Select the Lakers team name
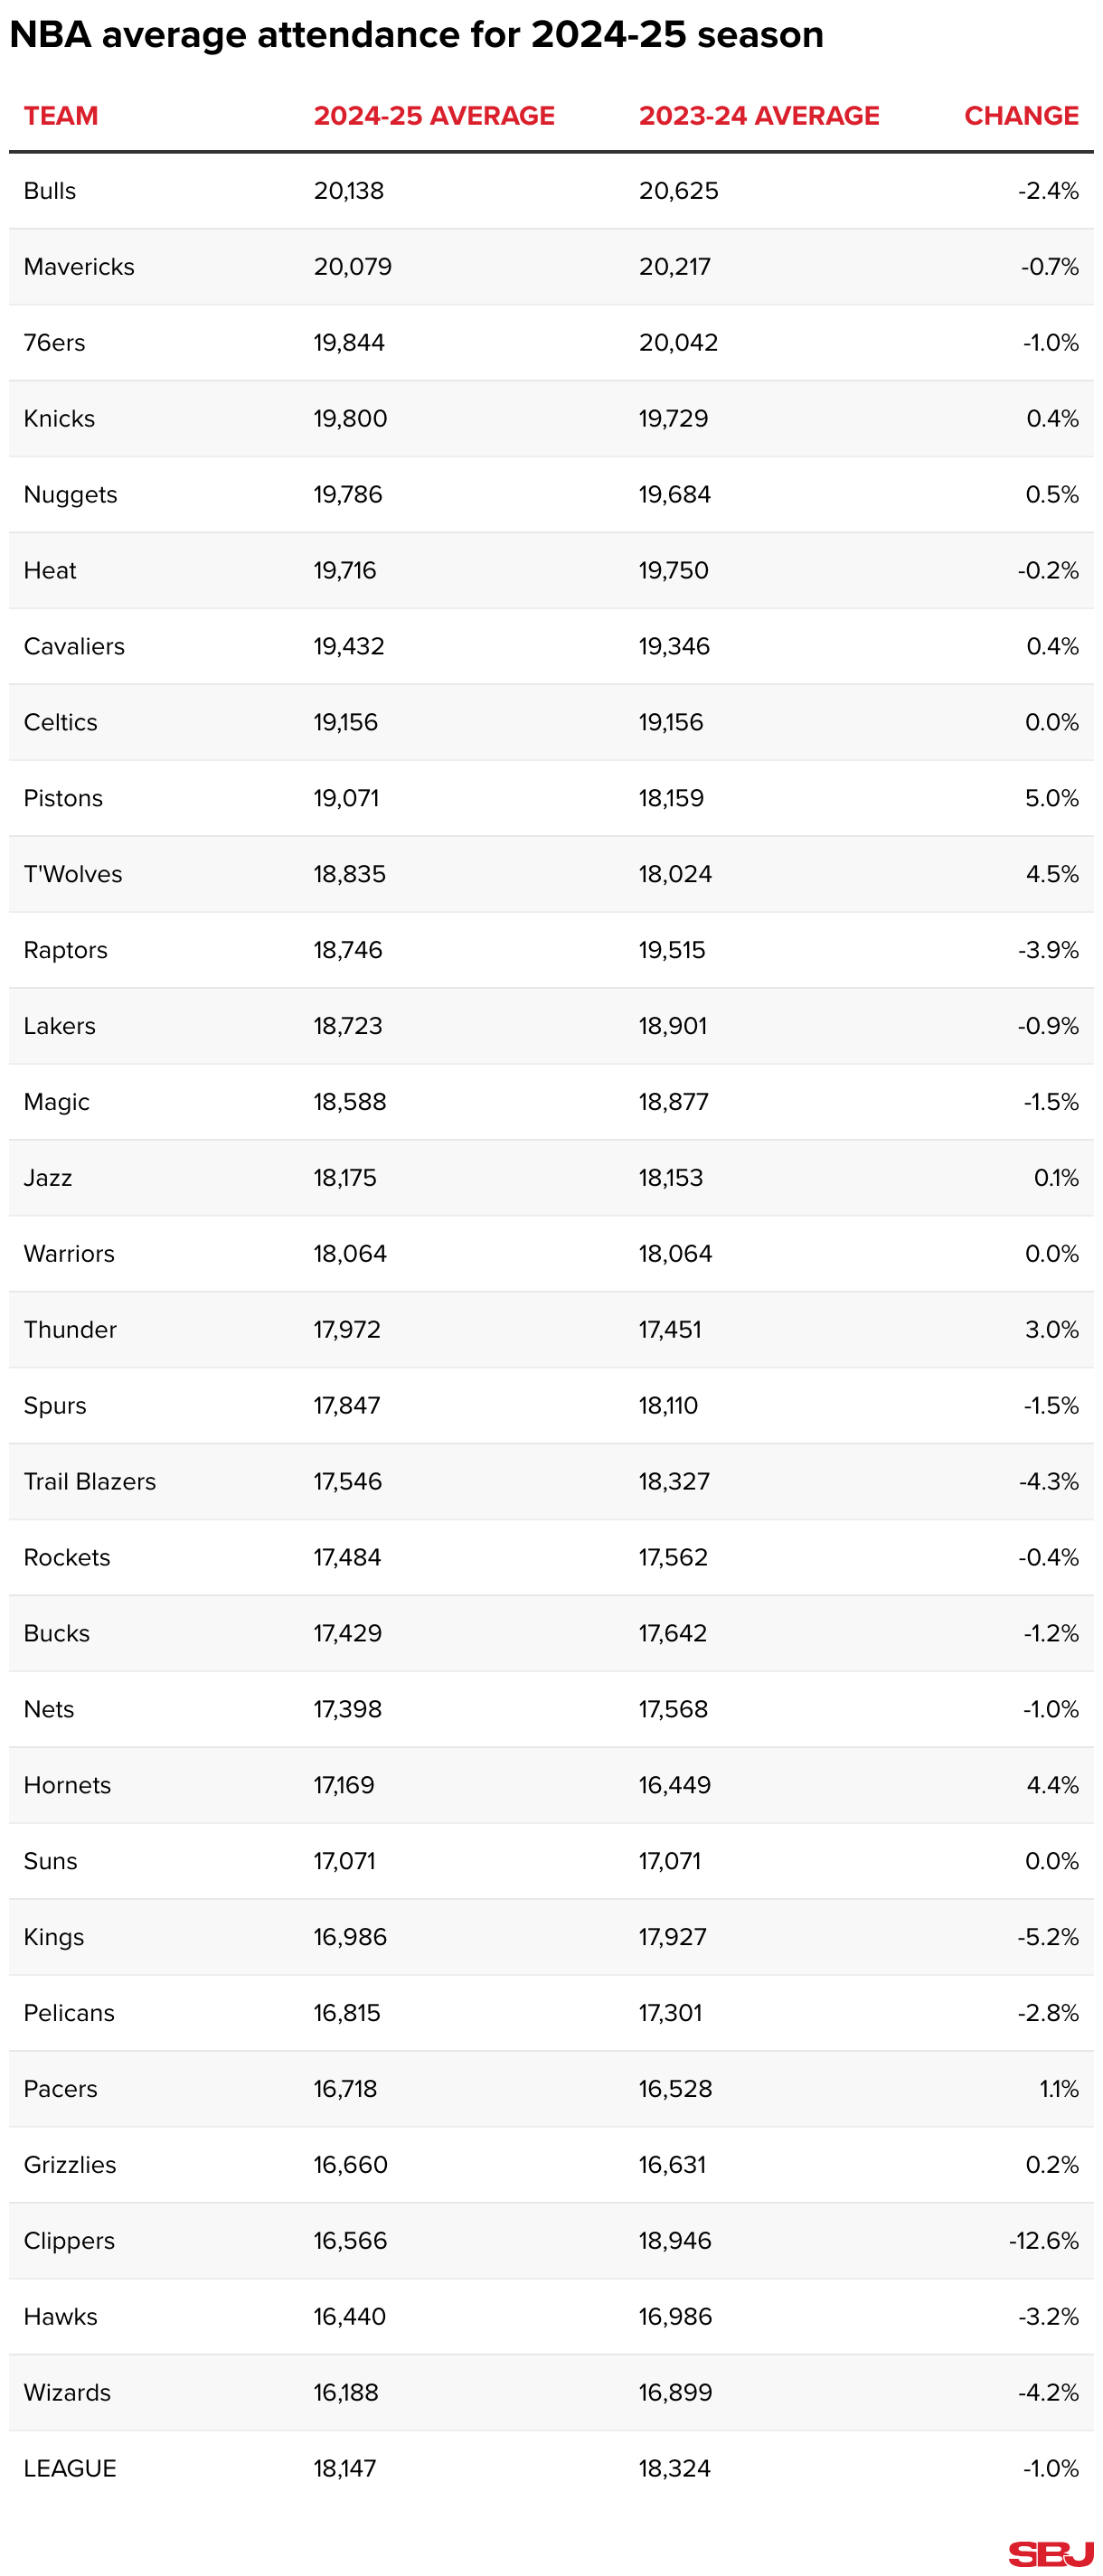This screenshot has width=1103, height=2576. [x=60, y=1026]
